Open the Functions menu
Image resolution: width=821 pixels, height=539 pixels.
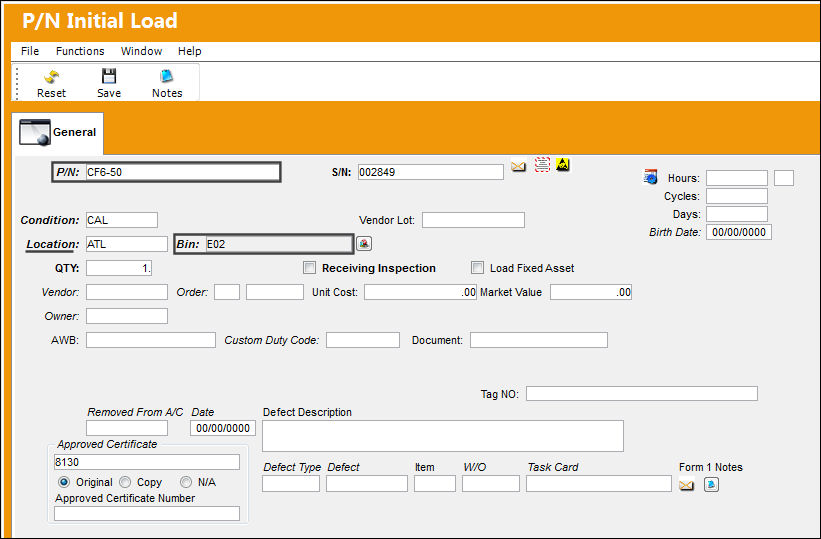tap(80, 51)
